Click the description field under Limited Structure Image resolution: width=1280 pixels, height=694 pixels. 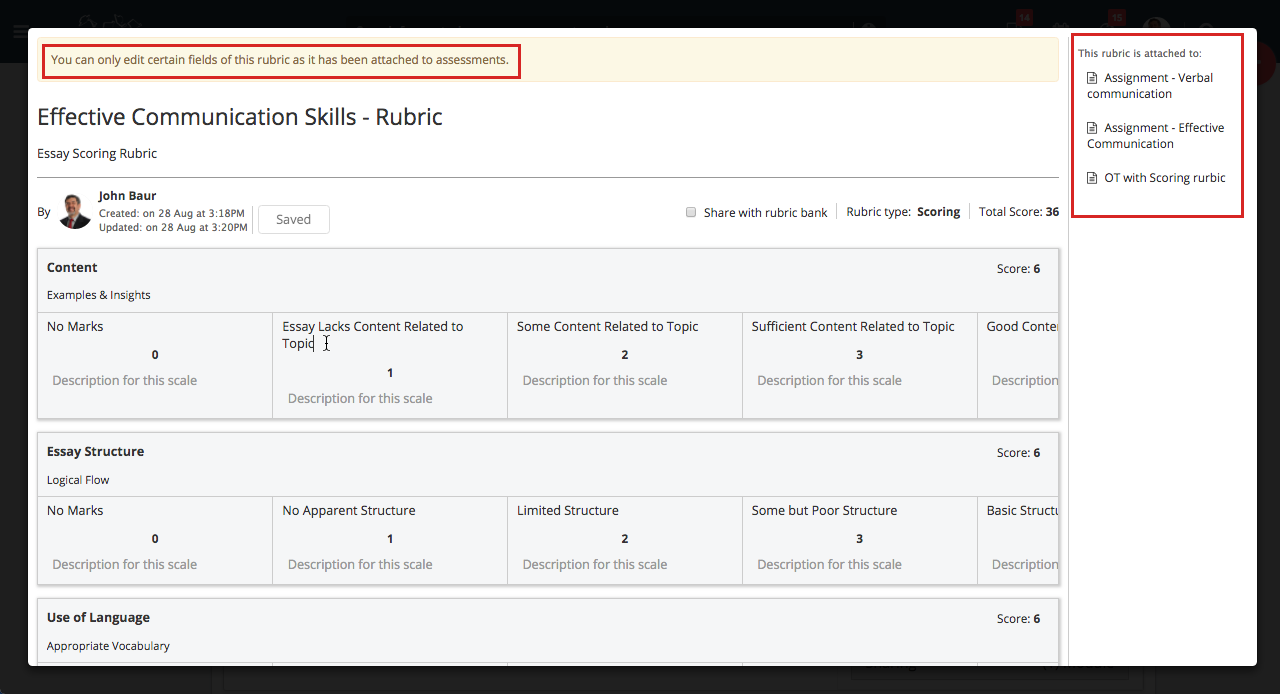point(595,565)
